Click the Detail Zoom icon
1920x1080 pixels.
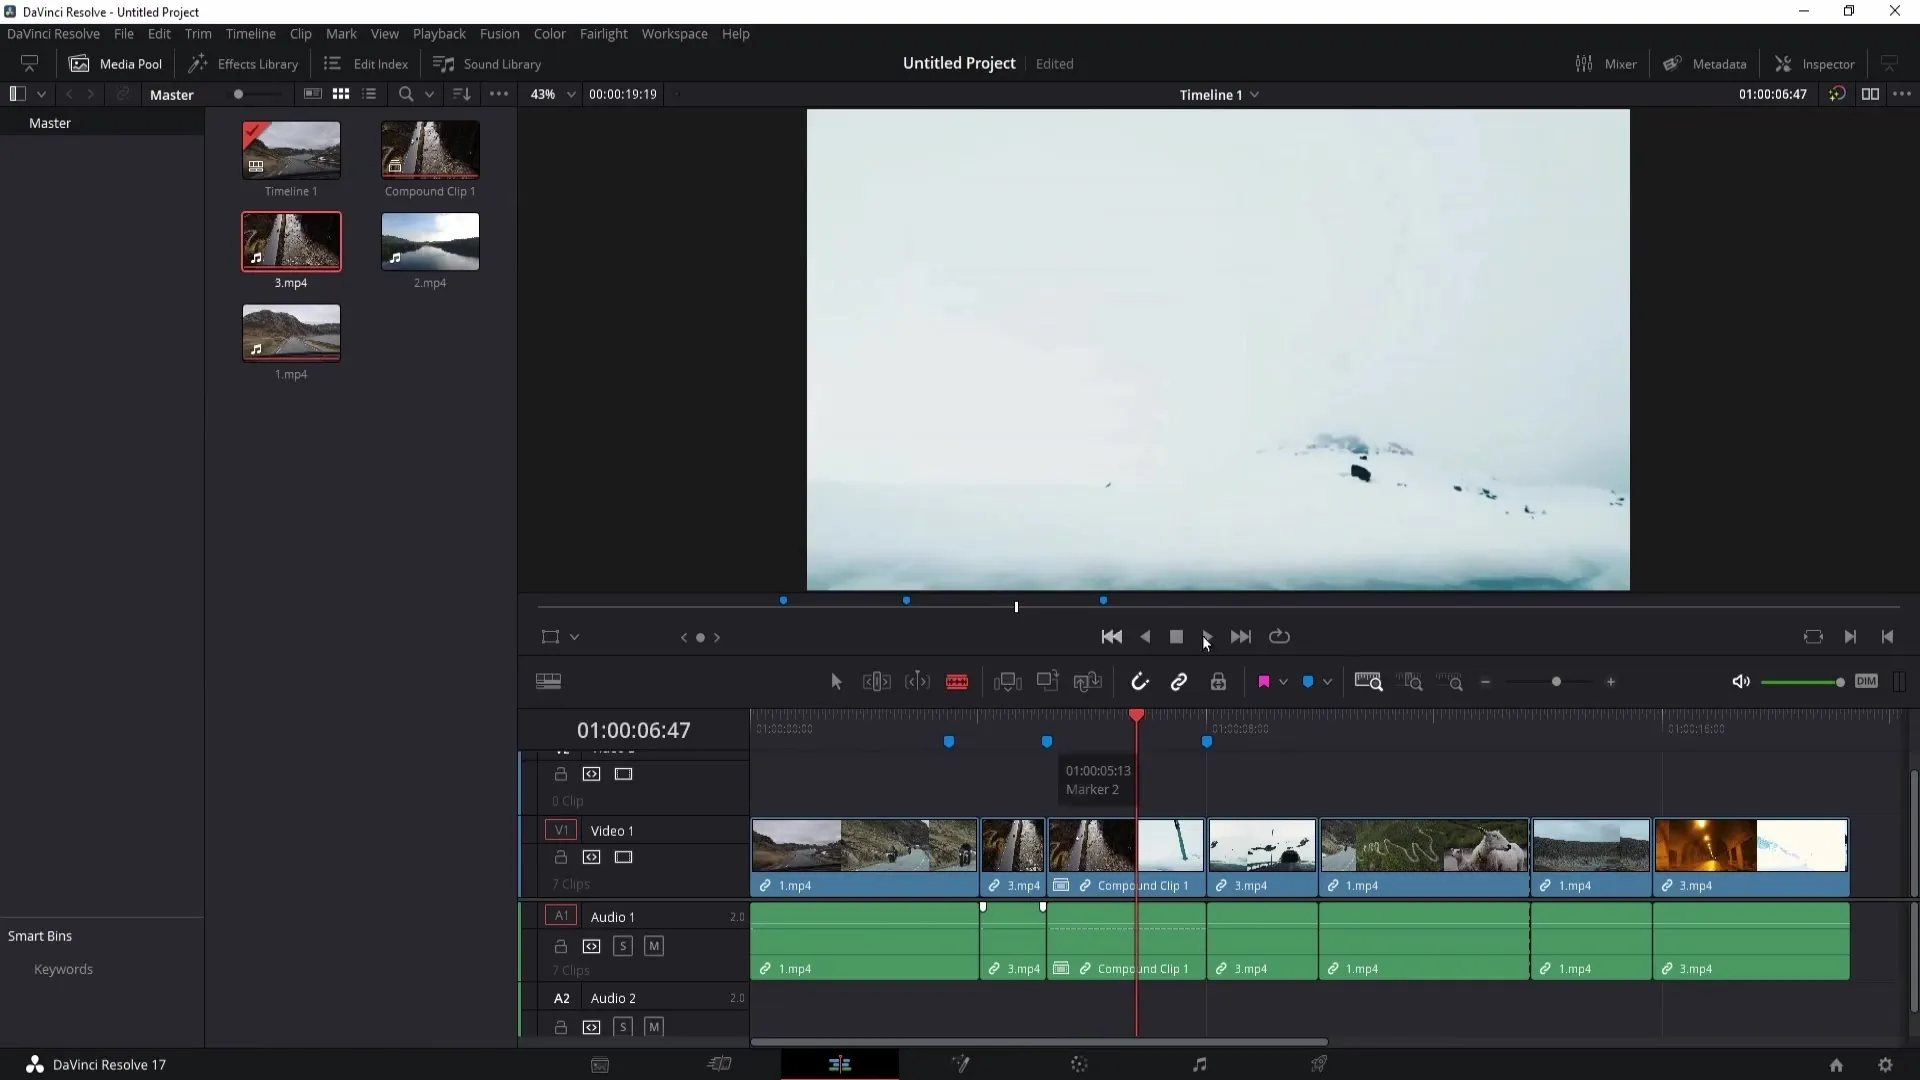[1411, 682]
